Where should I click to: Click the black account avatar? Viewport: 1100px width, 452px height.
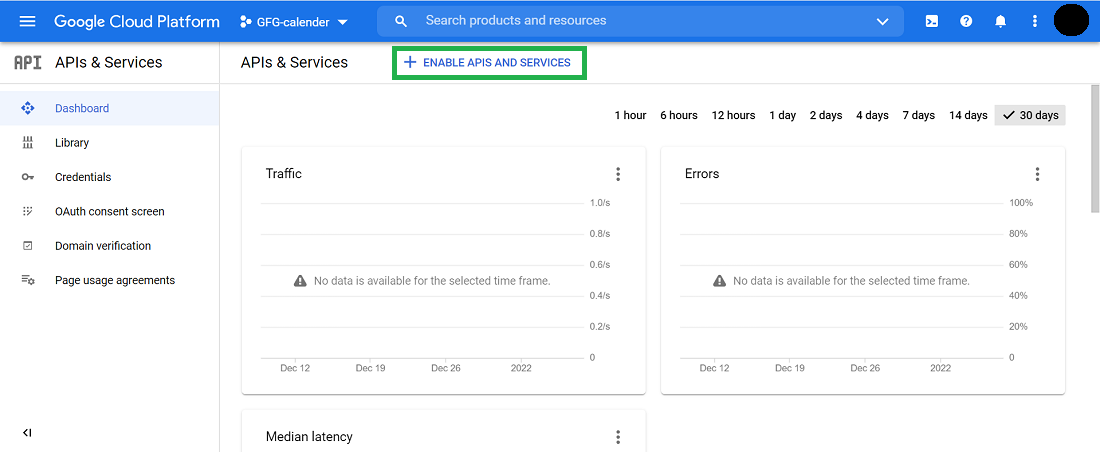[1071, 21]
